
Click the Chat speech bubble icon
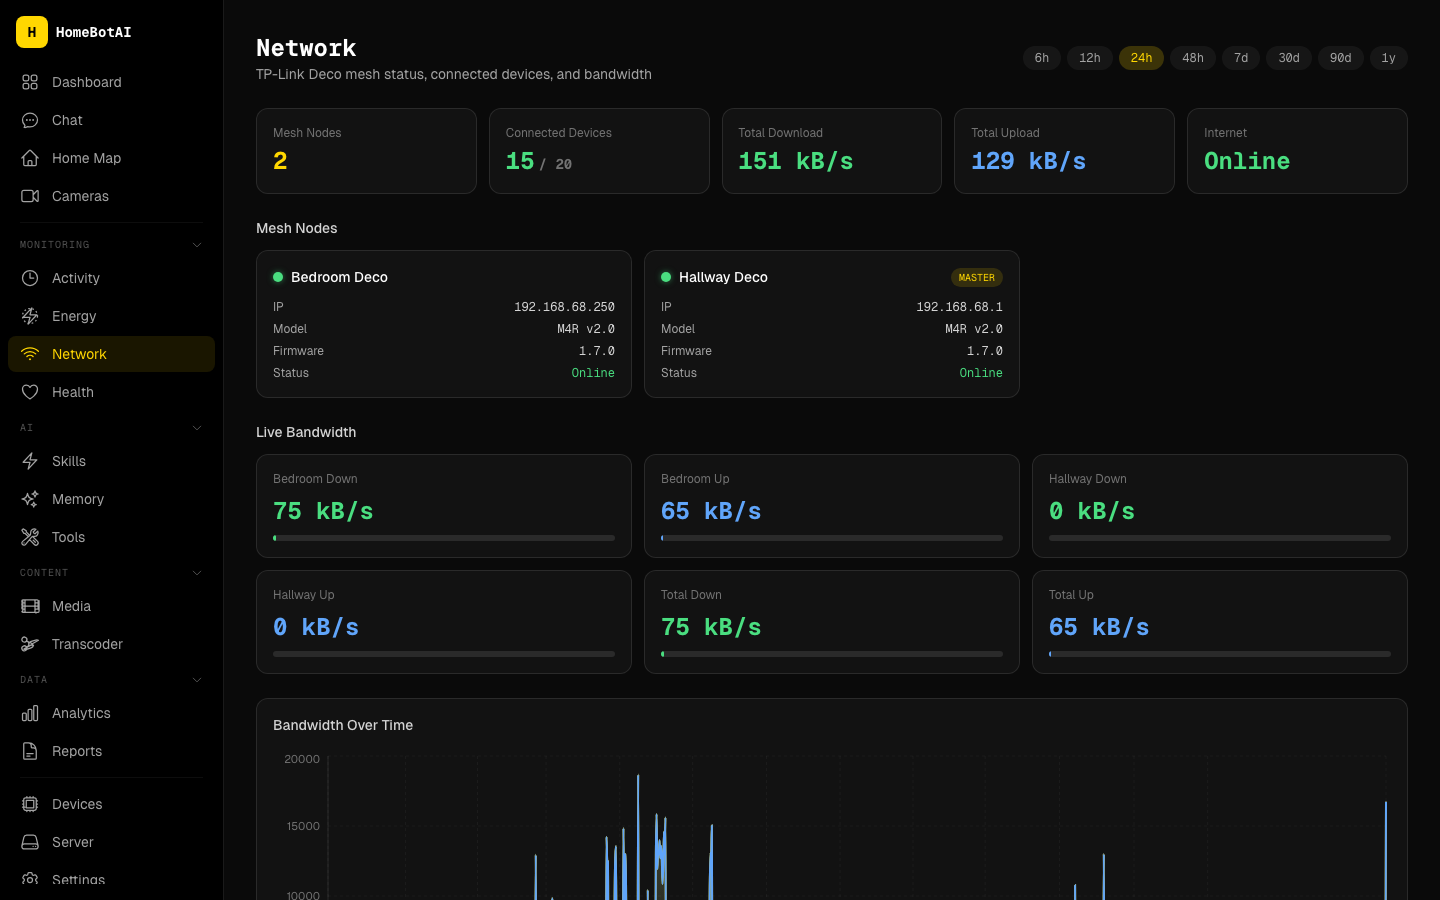(30, 120)
